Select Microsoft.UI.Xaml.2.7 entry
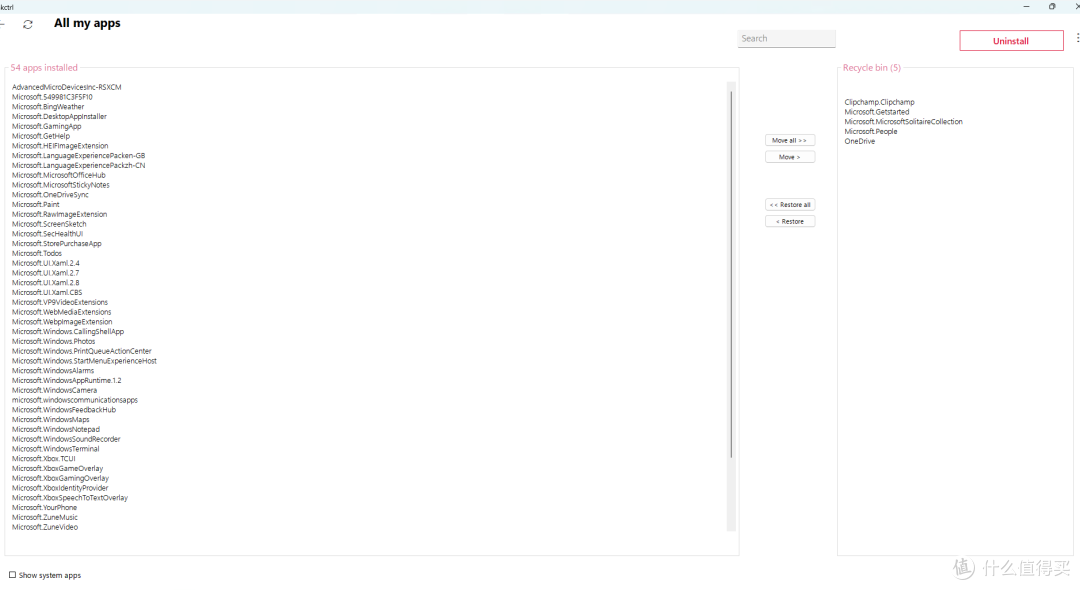The image size is (1080, 590). coord(45,273)
